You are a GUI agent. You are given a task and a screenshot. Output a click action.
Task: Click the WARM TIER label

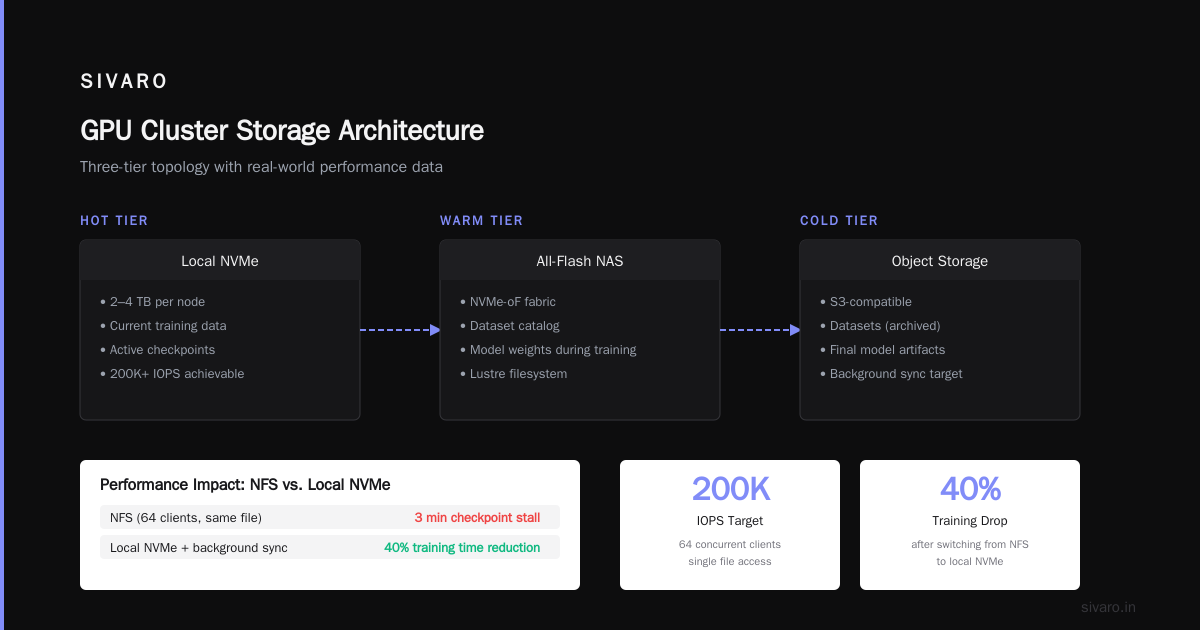click(481, 221)
